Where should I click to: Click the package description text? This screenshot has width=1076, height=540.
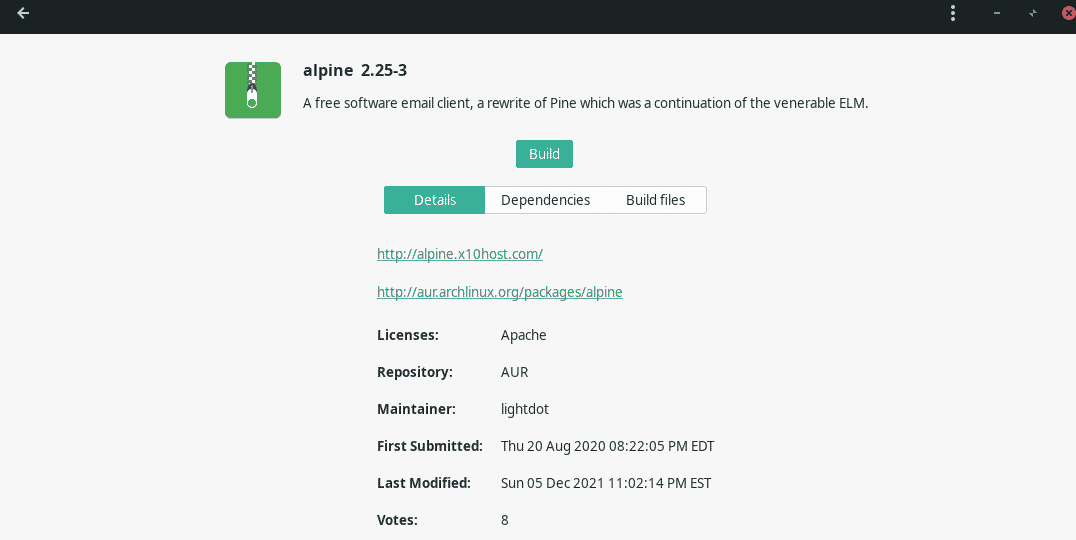pyautogui.click(x=585, y=103)
